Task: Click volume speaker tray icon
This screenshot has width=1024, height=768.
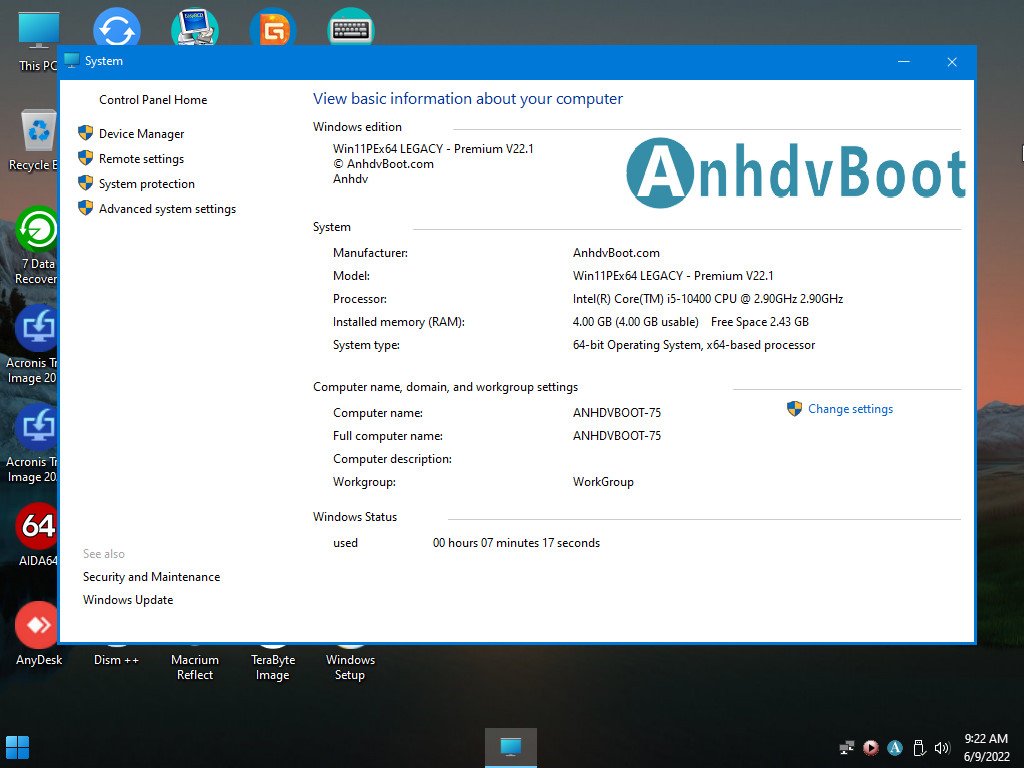Action: tap(942, 748)
